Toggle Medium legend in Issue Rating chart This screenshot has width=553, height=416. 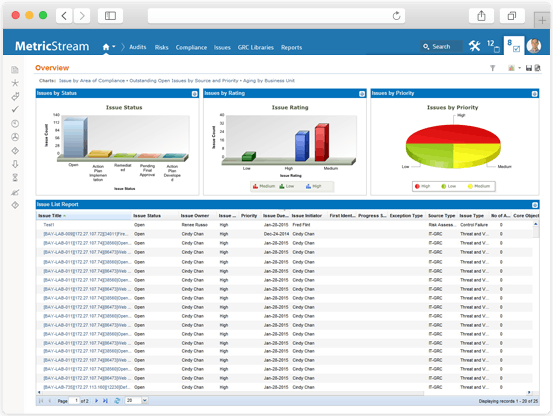click(264, 186)
